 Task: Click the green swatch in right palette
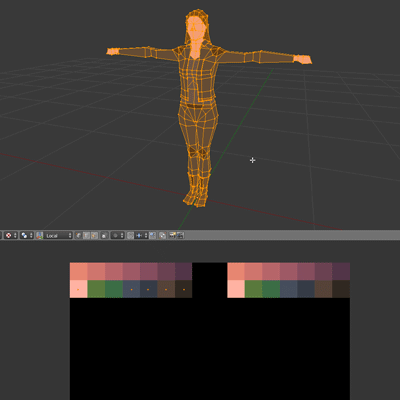tap(253, 289)
